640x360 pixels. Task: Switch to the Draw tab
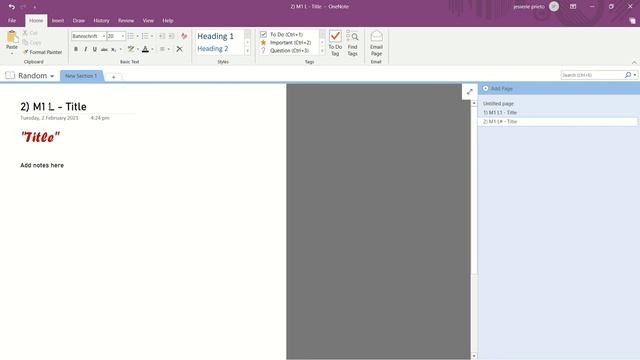coord(79,20)
